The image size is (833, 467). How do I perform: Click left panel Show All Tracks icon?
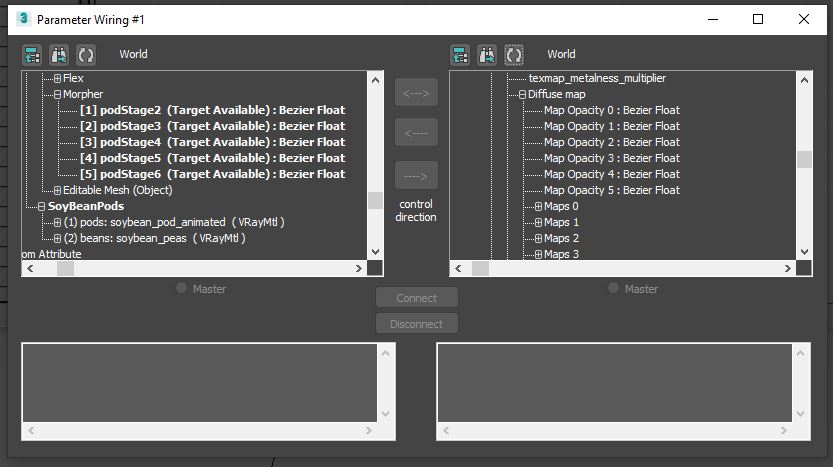pos(32,54)
